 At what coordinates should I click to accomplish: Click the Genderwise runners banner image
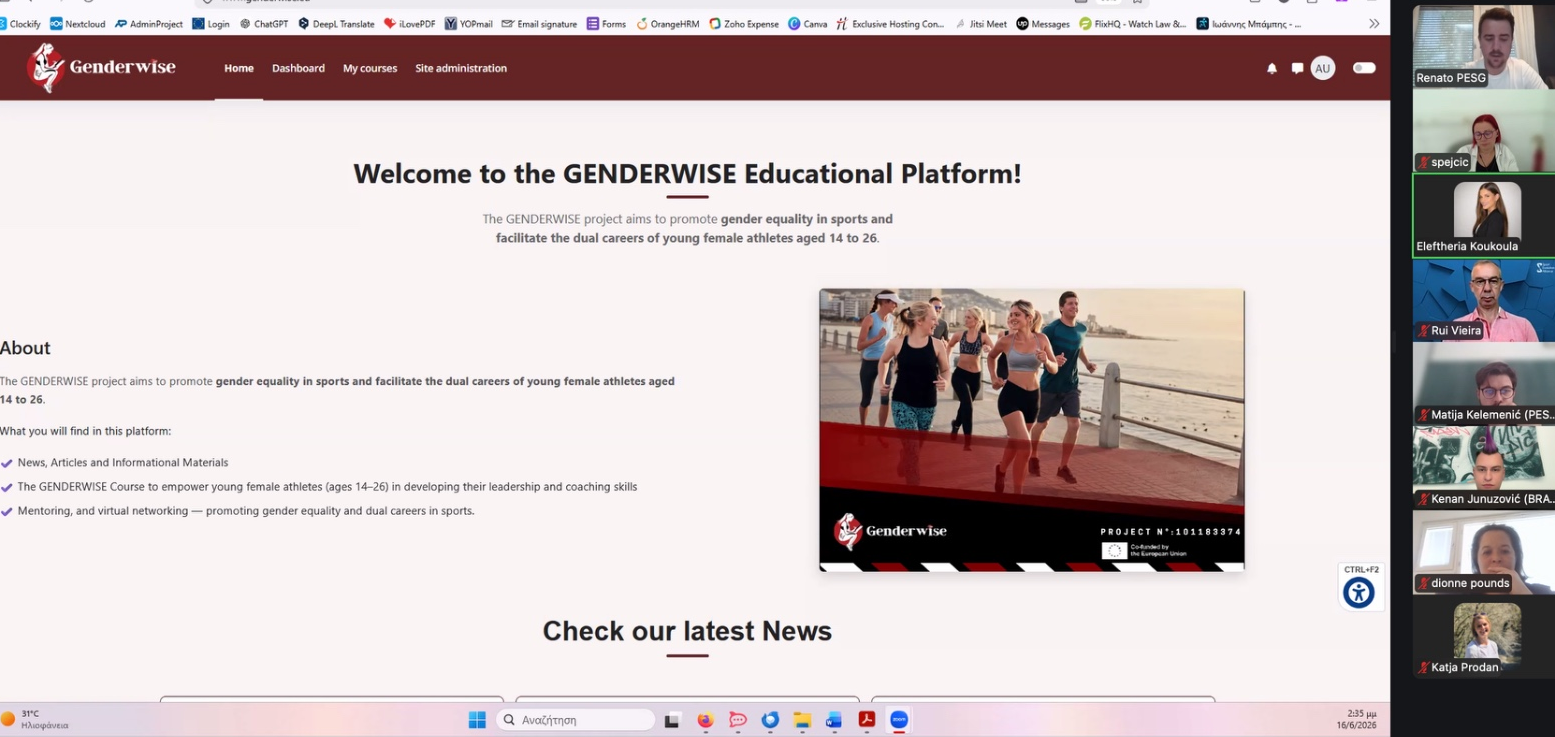[x=1032, y=430]
